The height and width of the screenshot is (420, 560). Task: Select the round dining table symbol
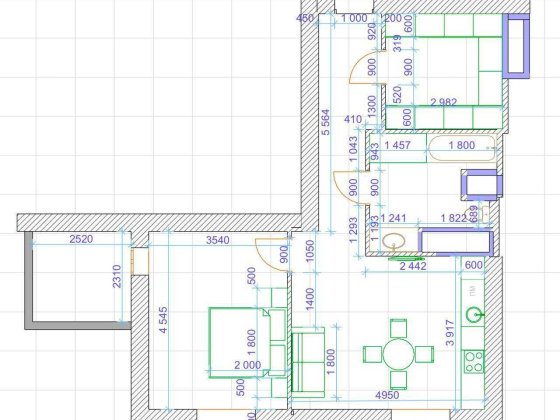399,354
